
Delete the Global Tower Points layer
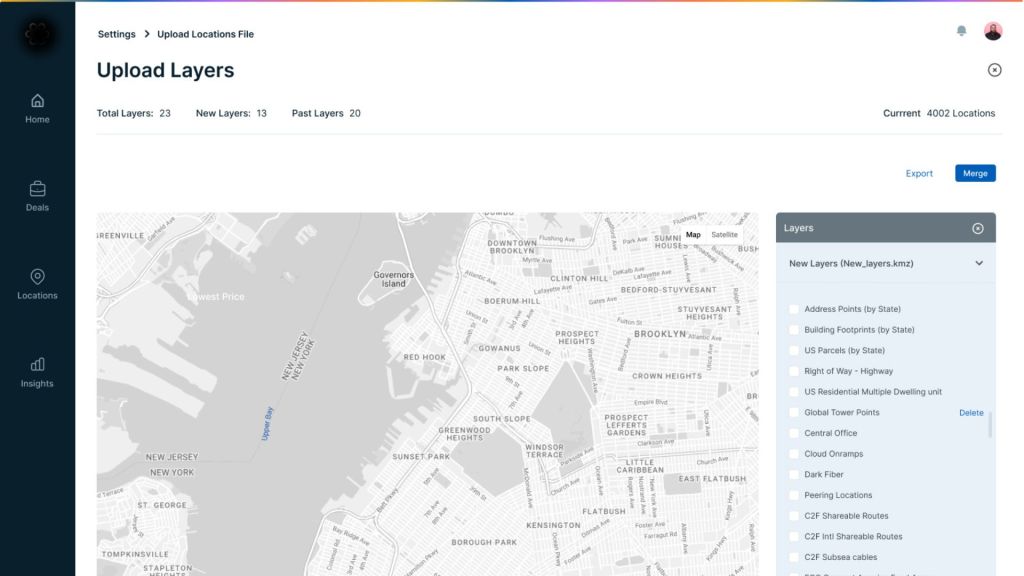tap(971, 413)
